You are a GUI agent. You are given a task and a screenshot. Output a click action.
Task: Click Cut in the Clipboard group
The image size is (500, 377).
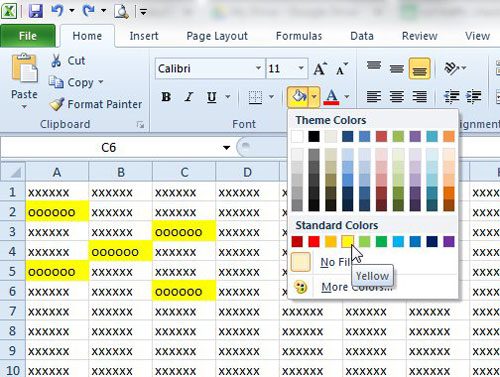[68, 61]
